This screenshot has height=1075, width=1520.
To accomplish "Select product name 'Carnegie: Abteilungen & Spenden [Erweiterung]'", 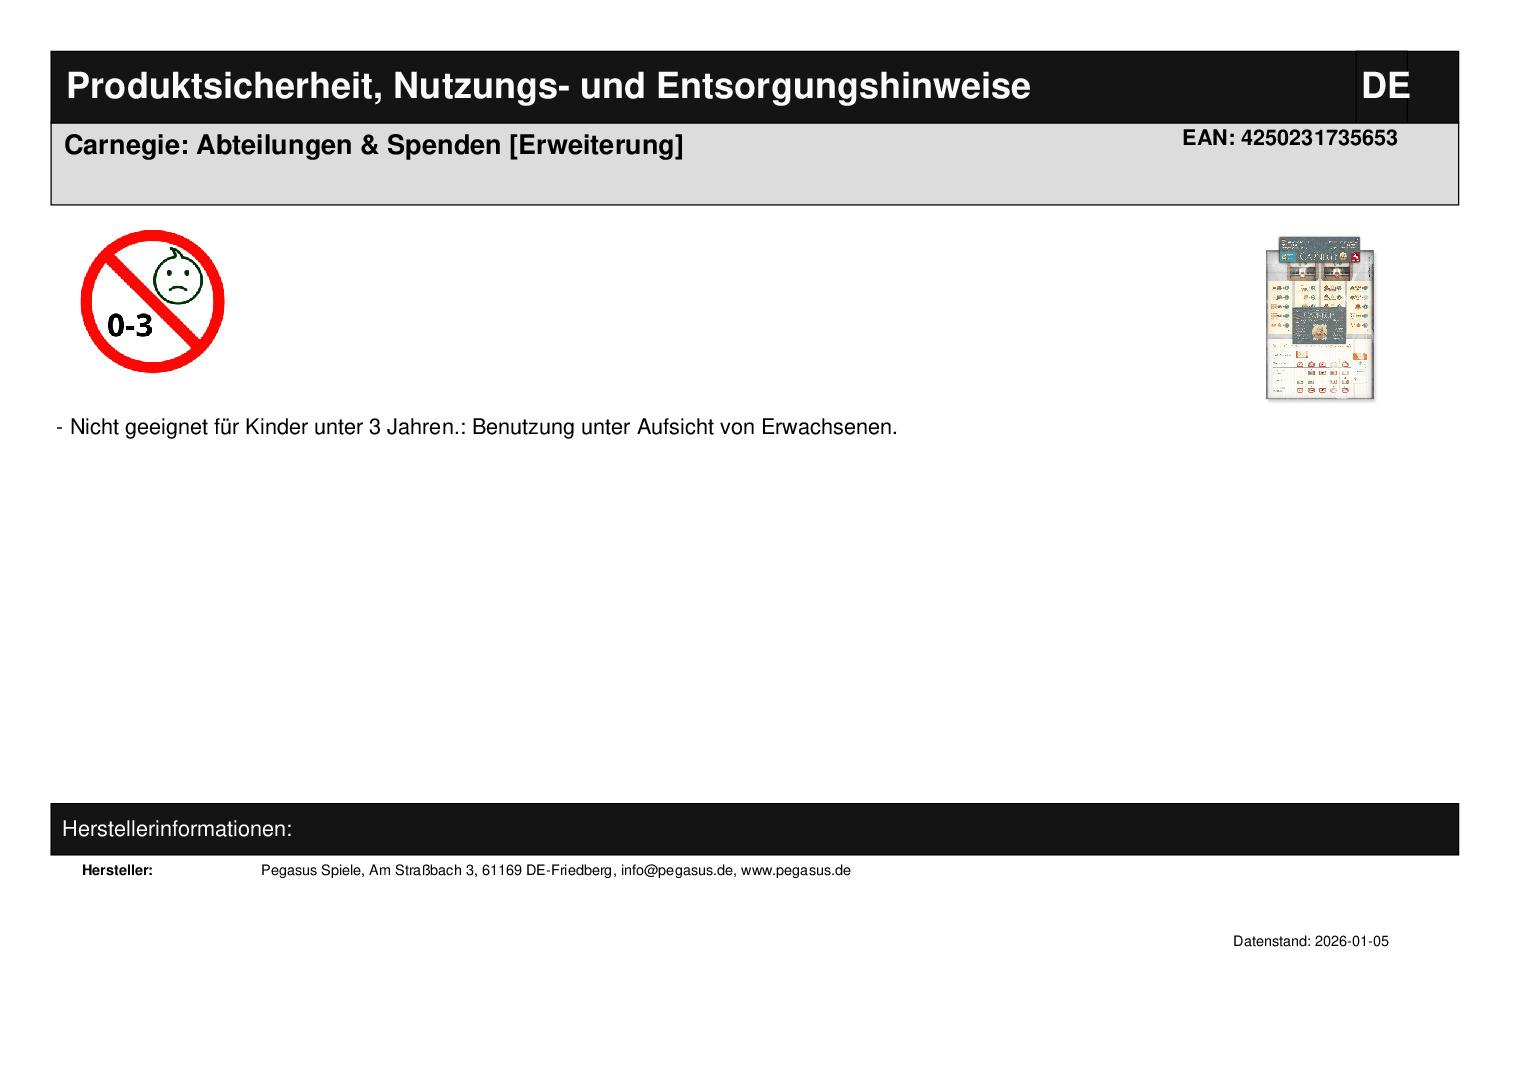I will coord(374,145).
